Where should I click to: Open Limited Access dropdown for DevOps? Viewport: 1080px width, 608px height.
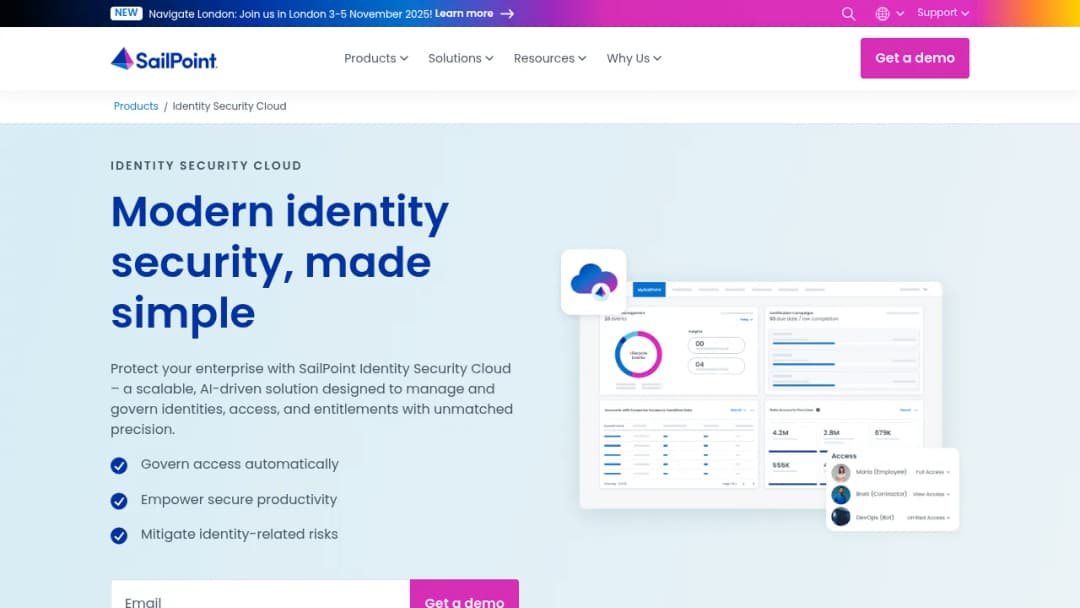[x=928, y=518]
